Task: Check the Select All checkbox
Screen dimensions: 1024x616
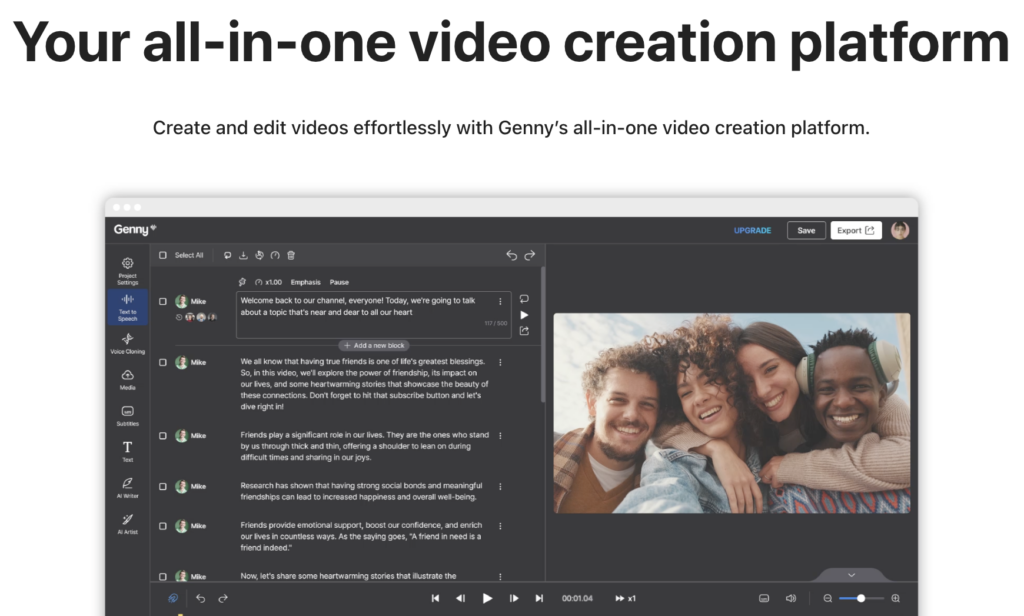Action: point(163,255)
